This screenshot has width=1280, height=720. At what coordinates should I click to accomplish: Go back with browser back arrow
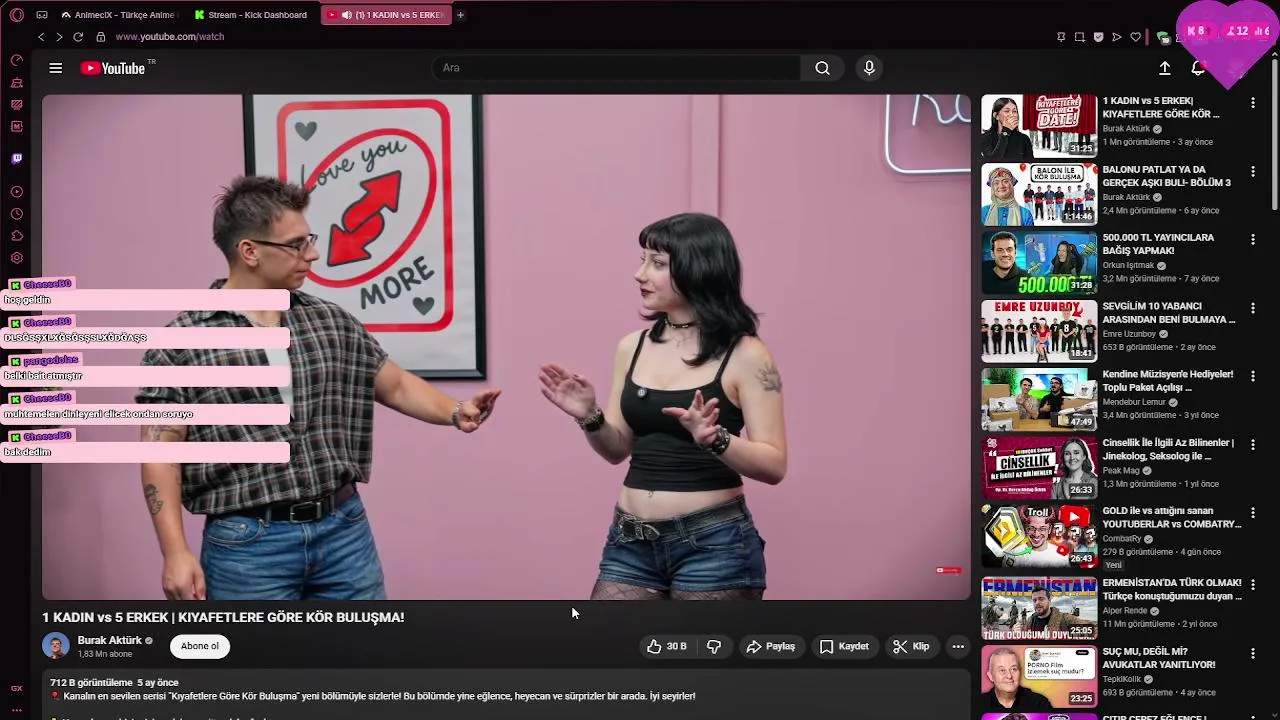(41, 37)
